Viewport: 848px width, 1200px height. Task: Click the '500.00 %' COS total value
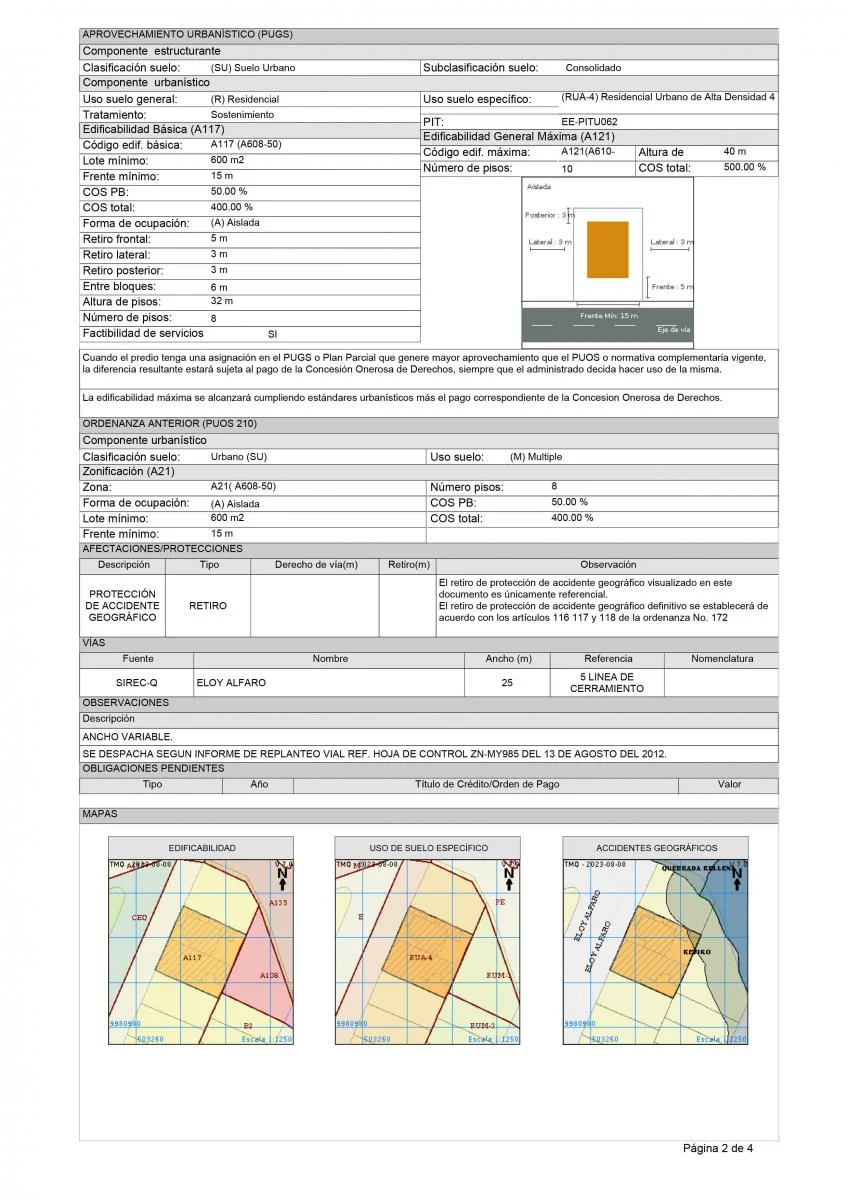[745, 167]
